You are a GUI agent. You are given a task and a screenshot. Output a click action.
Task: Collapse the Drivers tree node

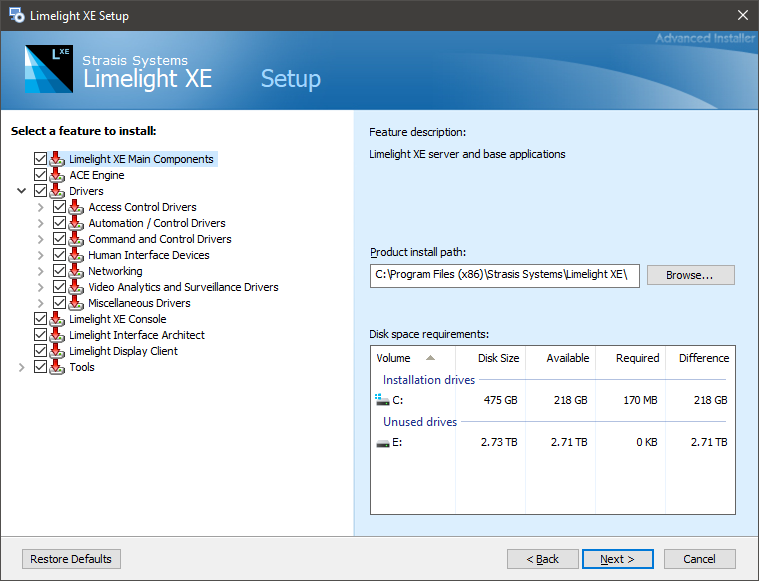tap(21, 191)
